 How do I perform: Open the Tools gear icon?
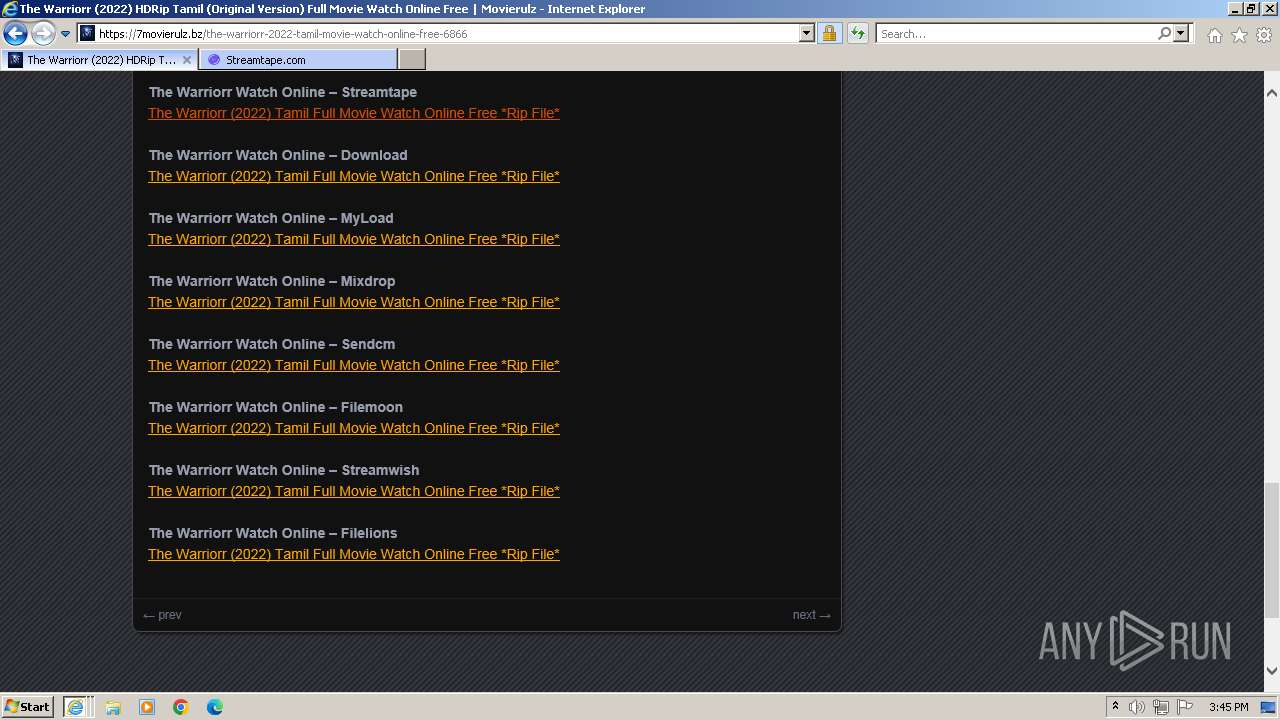1264,35
